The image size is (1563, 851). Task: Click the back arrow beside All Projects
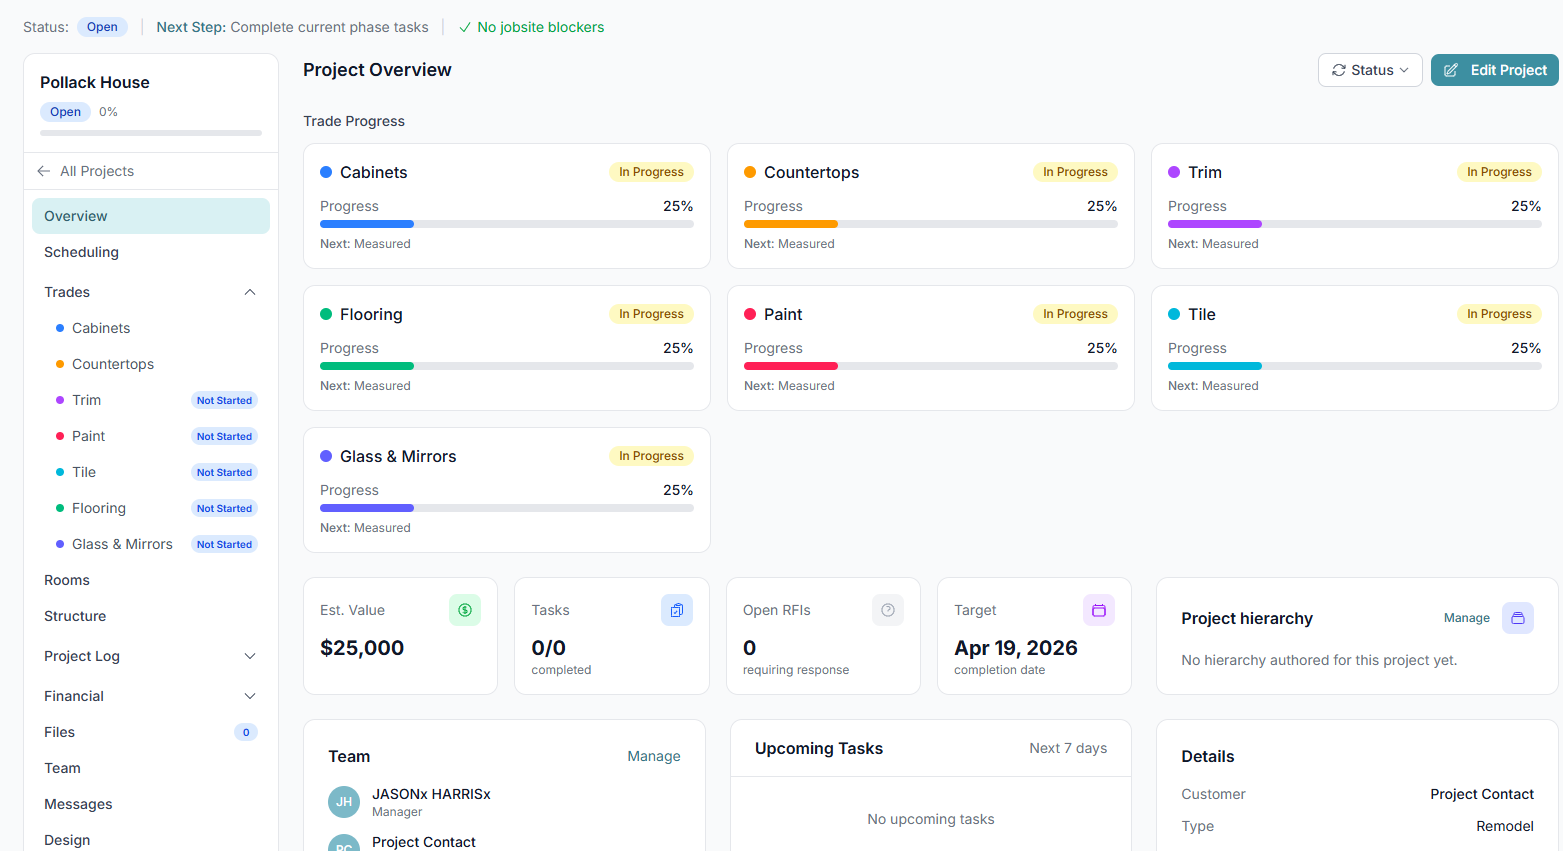[x=44, y=171]
